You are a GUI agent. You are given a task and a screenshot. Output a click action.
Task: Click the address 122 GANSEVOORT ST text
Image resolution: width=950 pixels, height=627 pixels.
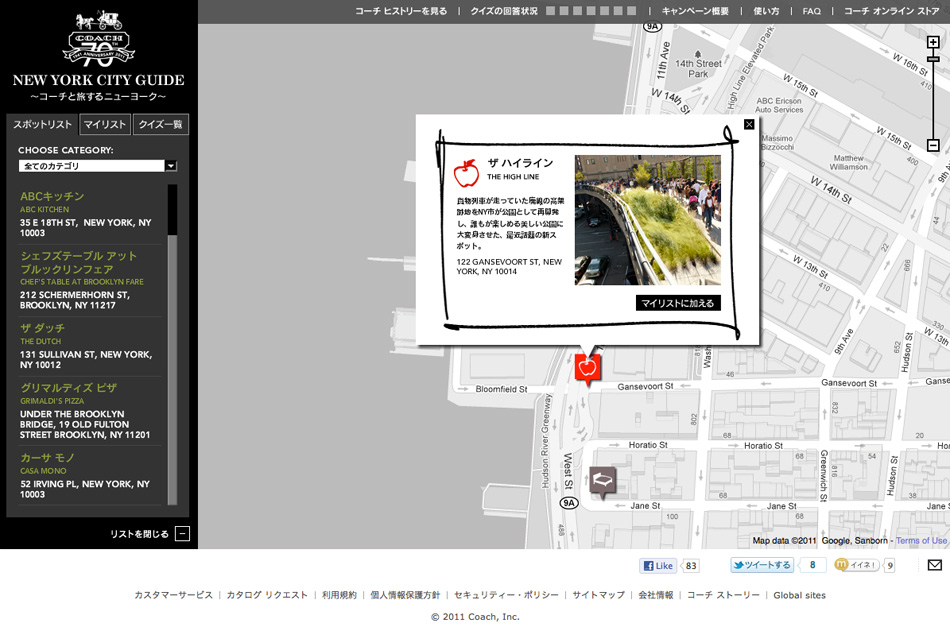(x=510, y=267)
